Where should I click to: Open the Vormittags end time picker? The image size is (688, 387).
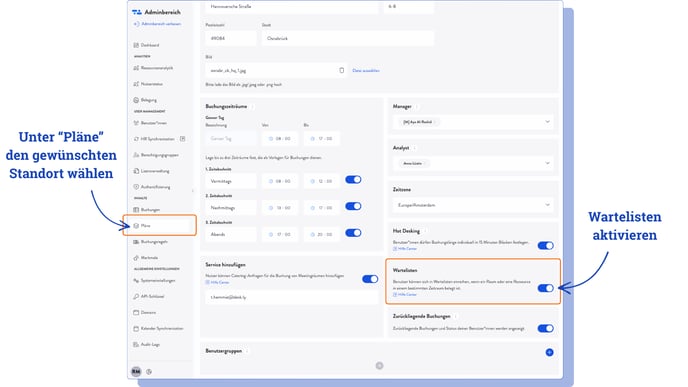pos(322,181)
